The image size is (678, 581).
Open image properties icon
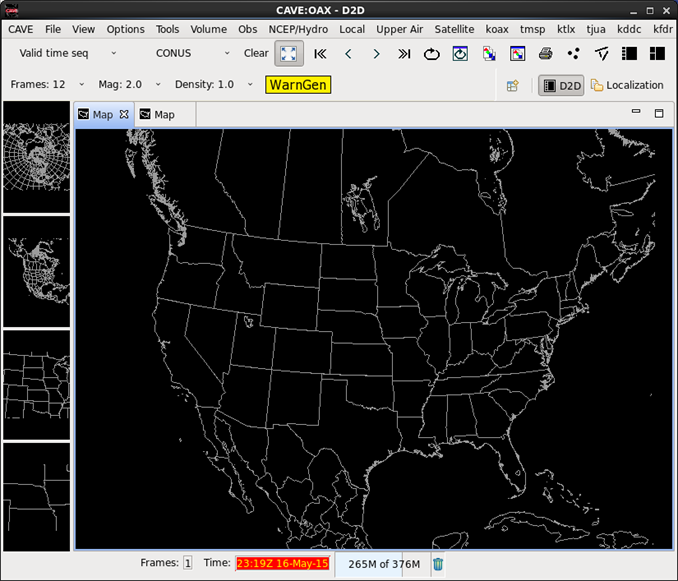point(518,54)
